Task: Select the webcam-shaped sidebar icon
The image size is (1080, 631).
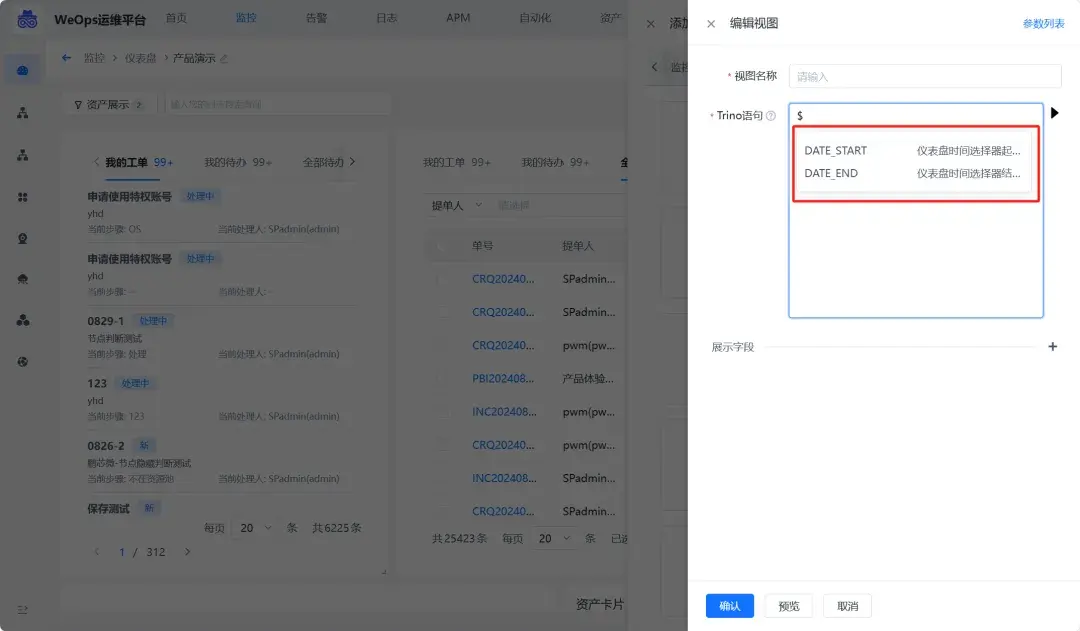Action: tap(23, 238)
